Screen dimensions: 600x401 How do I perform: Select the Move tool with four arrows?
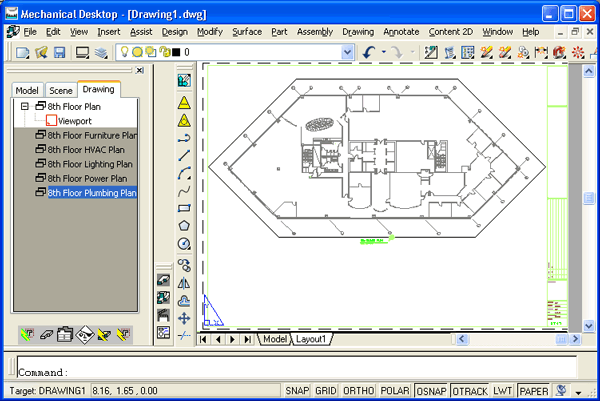pyautogui.click(x=184, y=318)
